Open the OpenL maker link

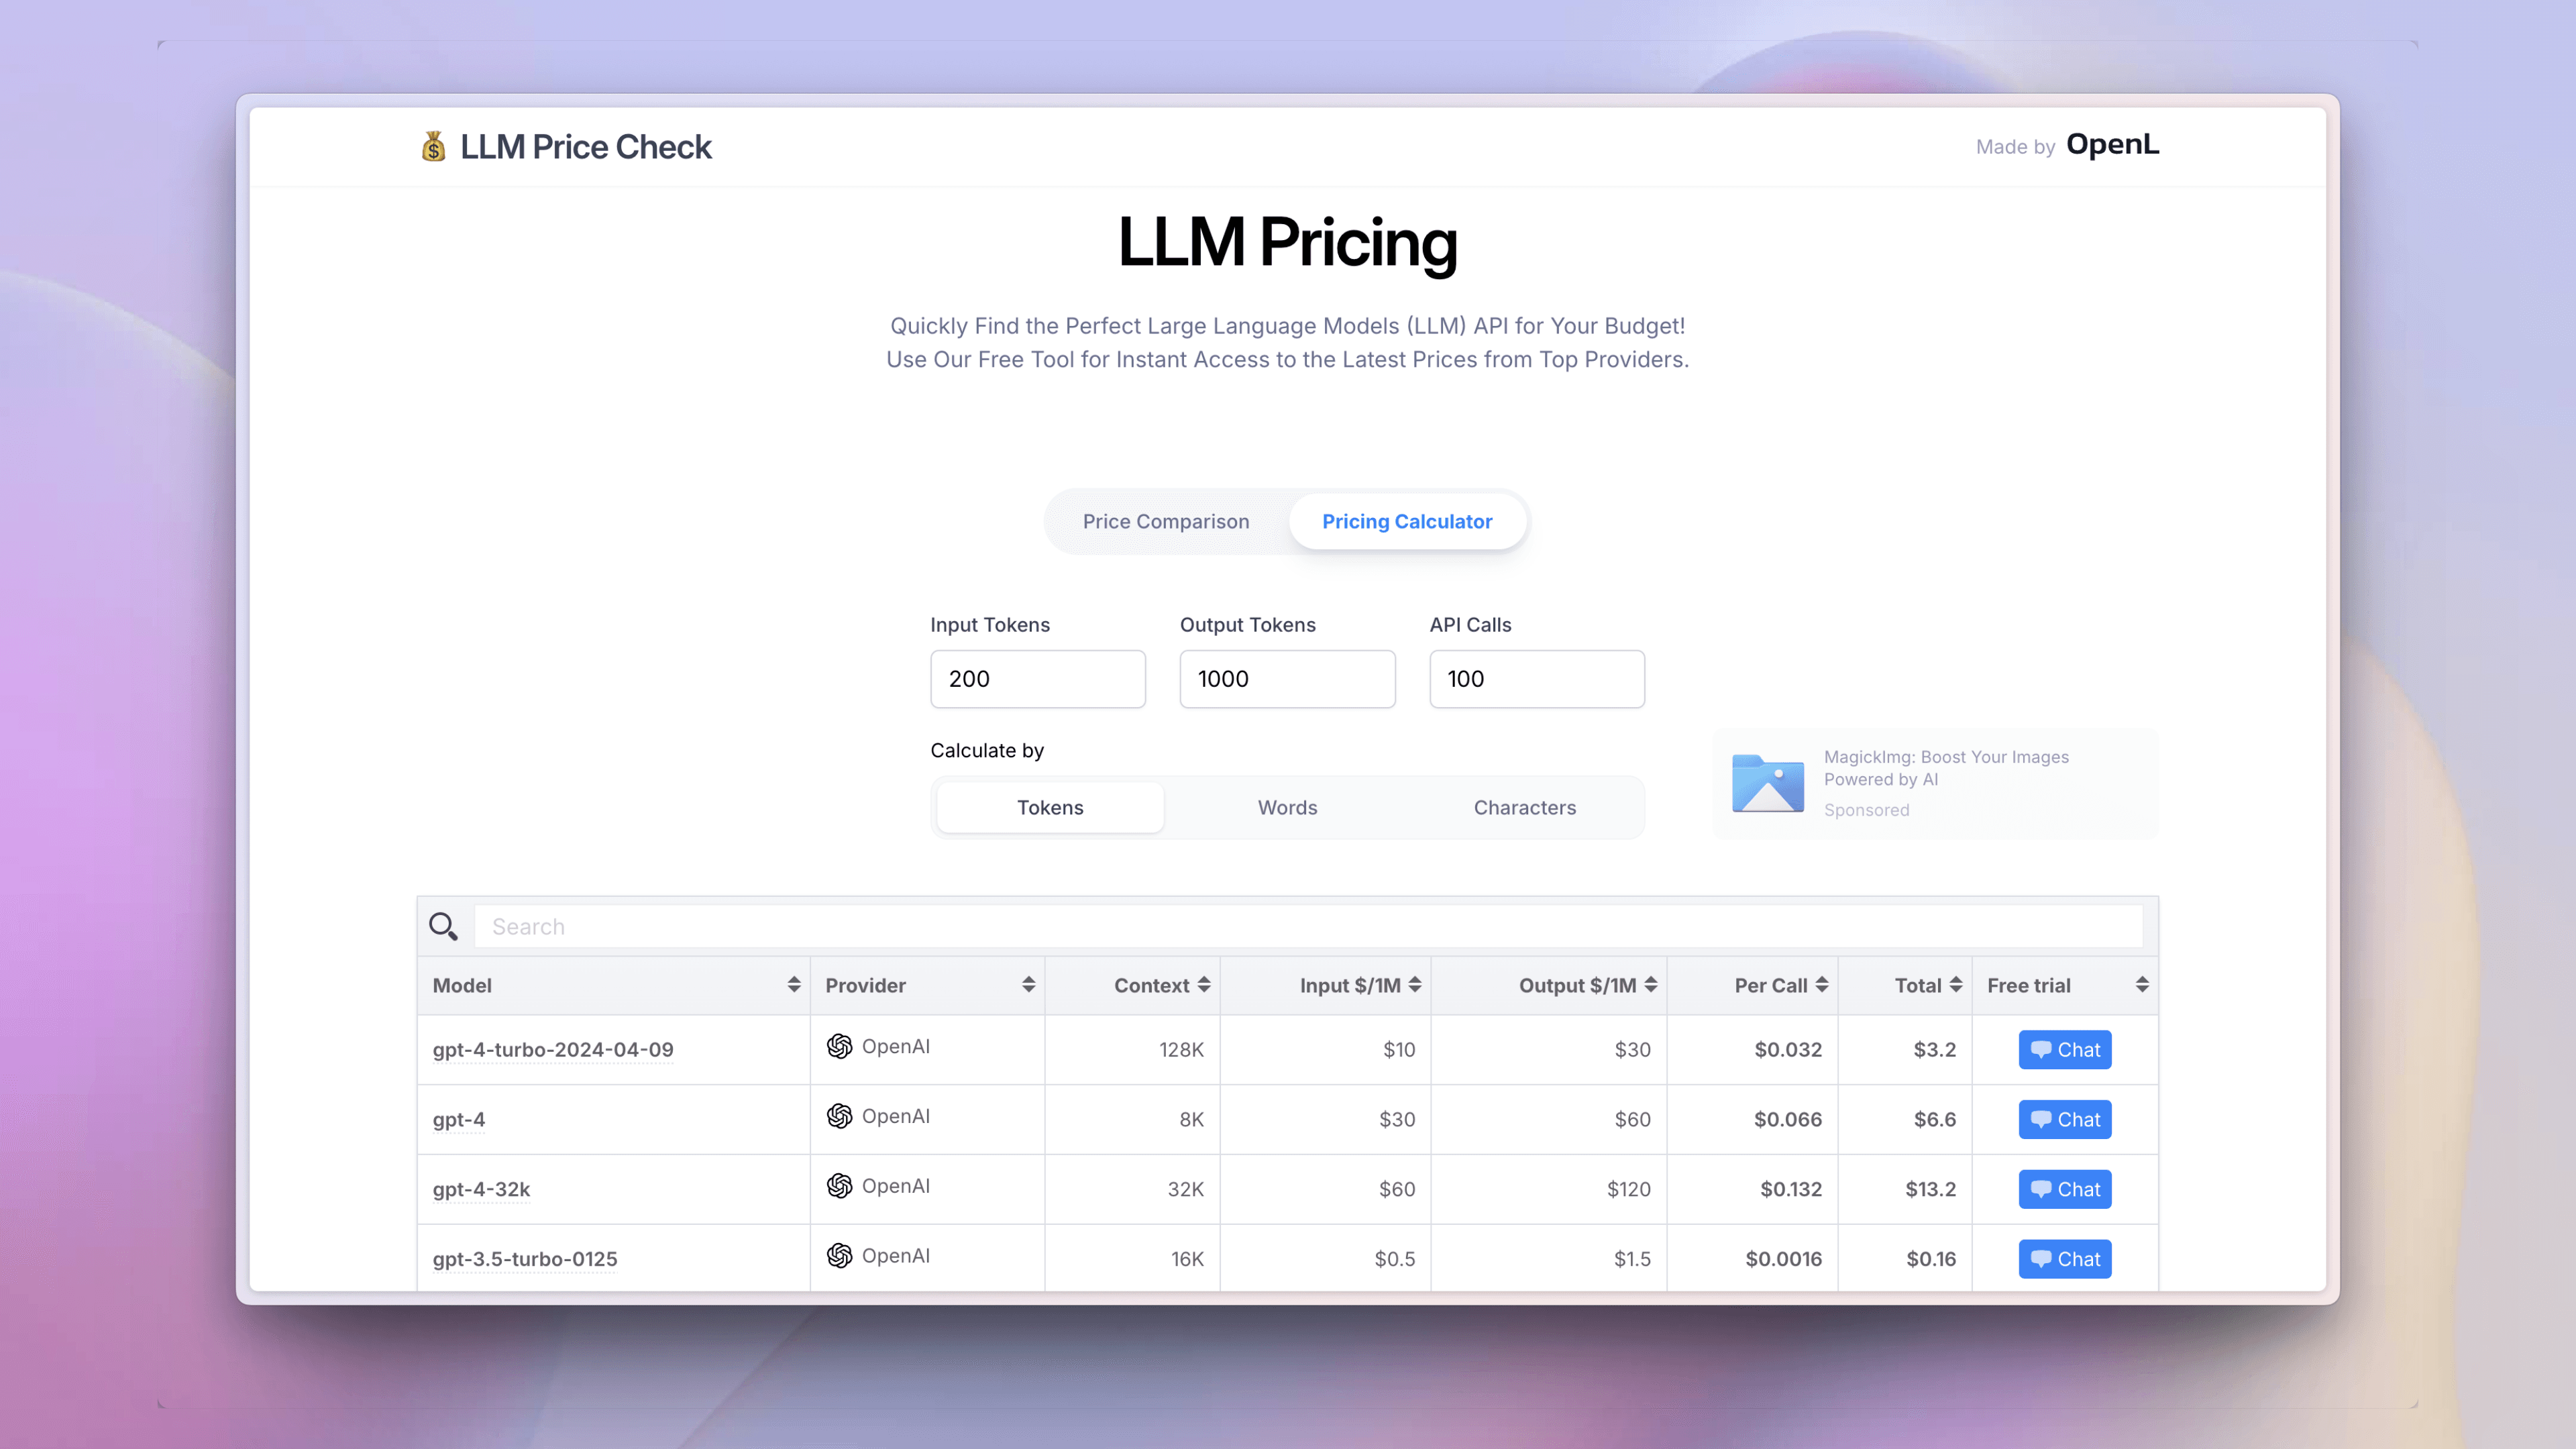[2112, 145]
